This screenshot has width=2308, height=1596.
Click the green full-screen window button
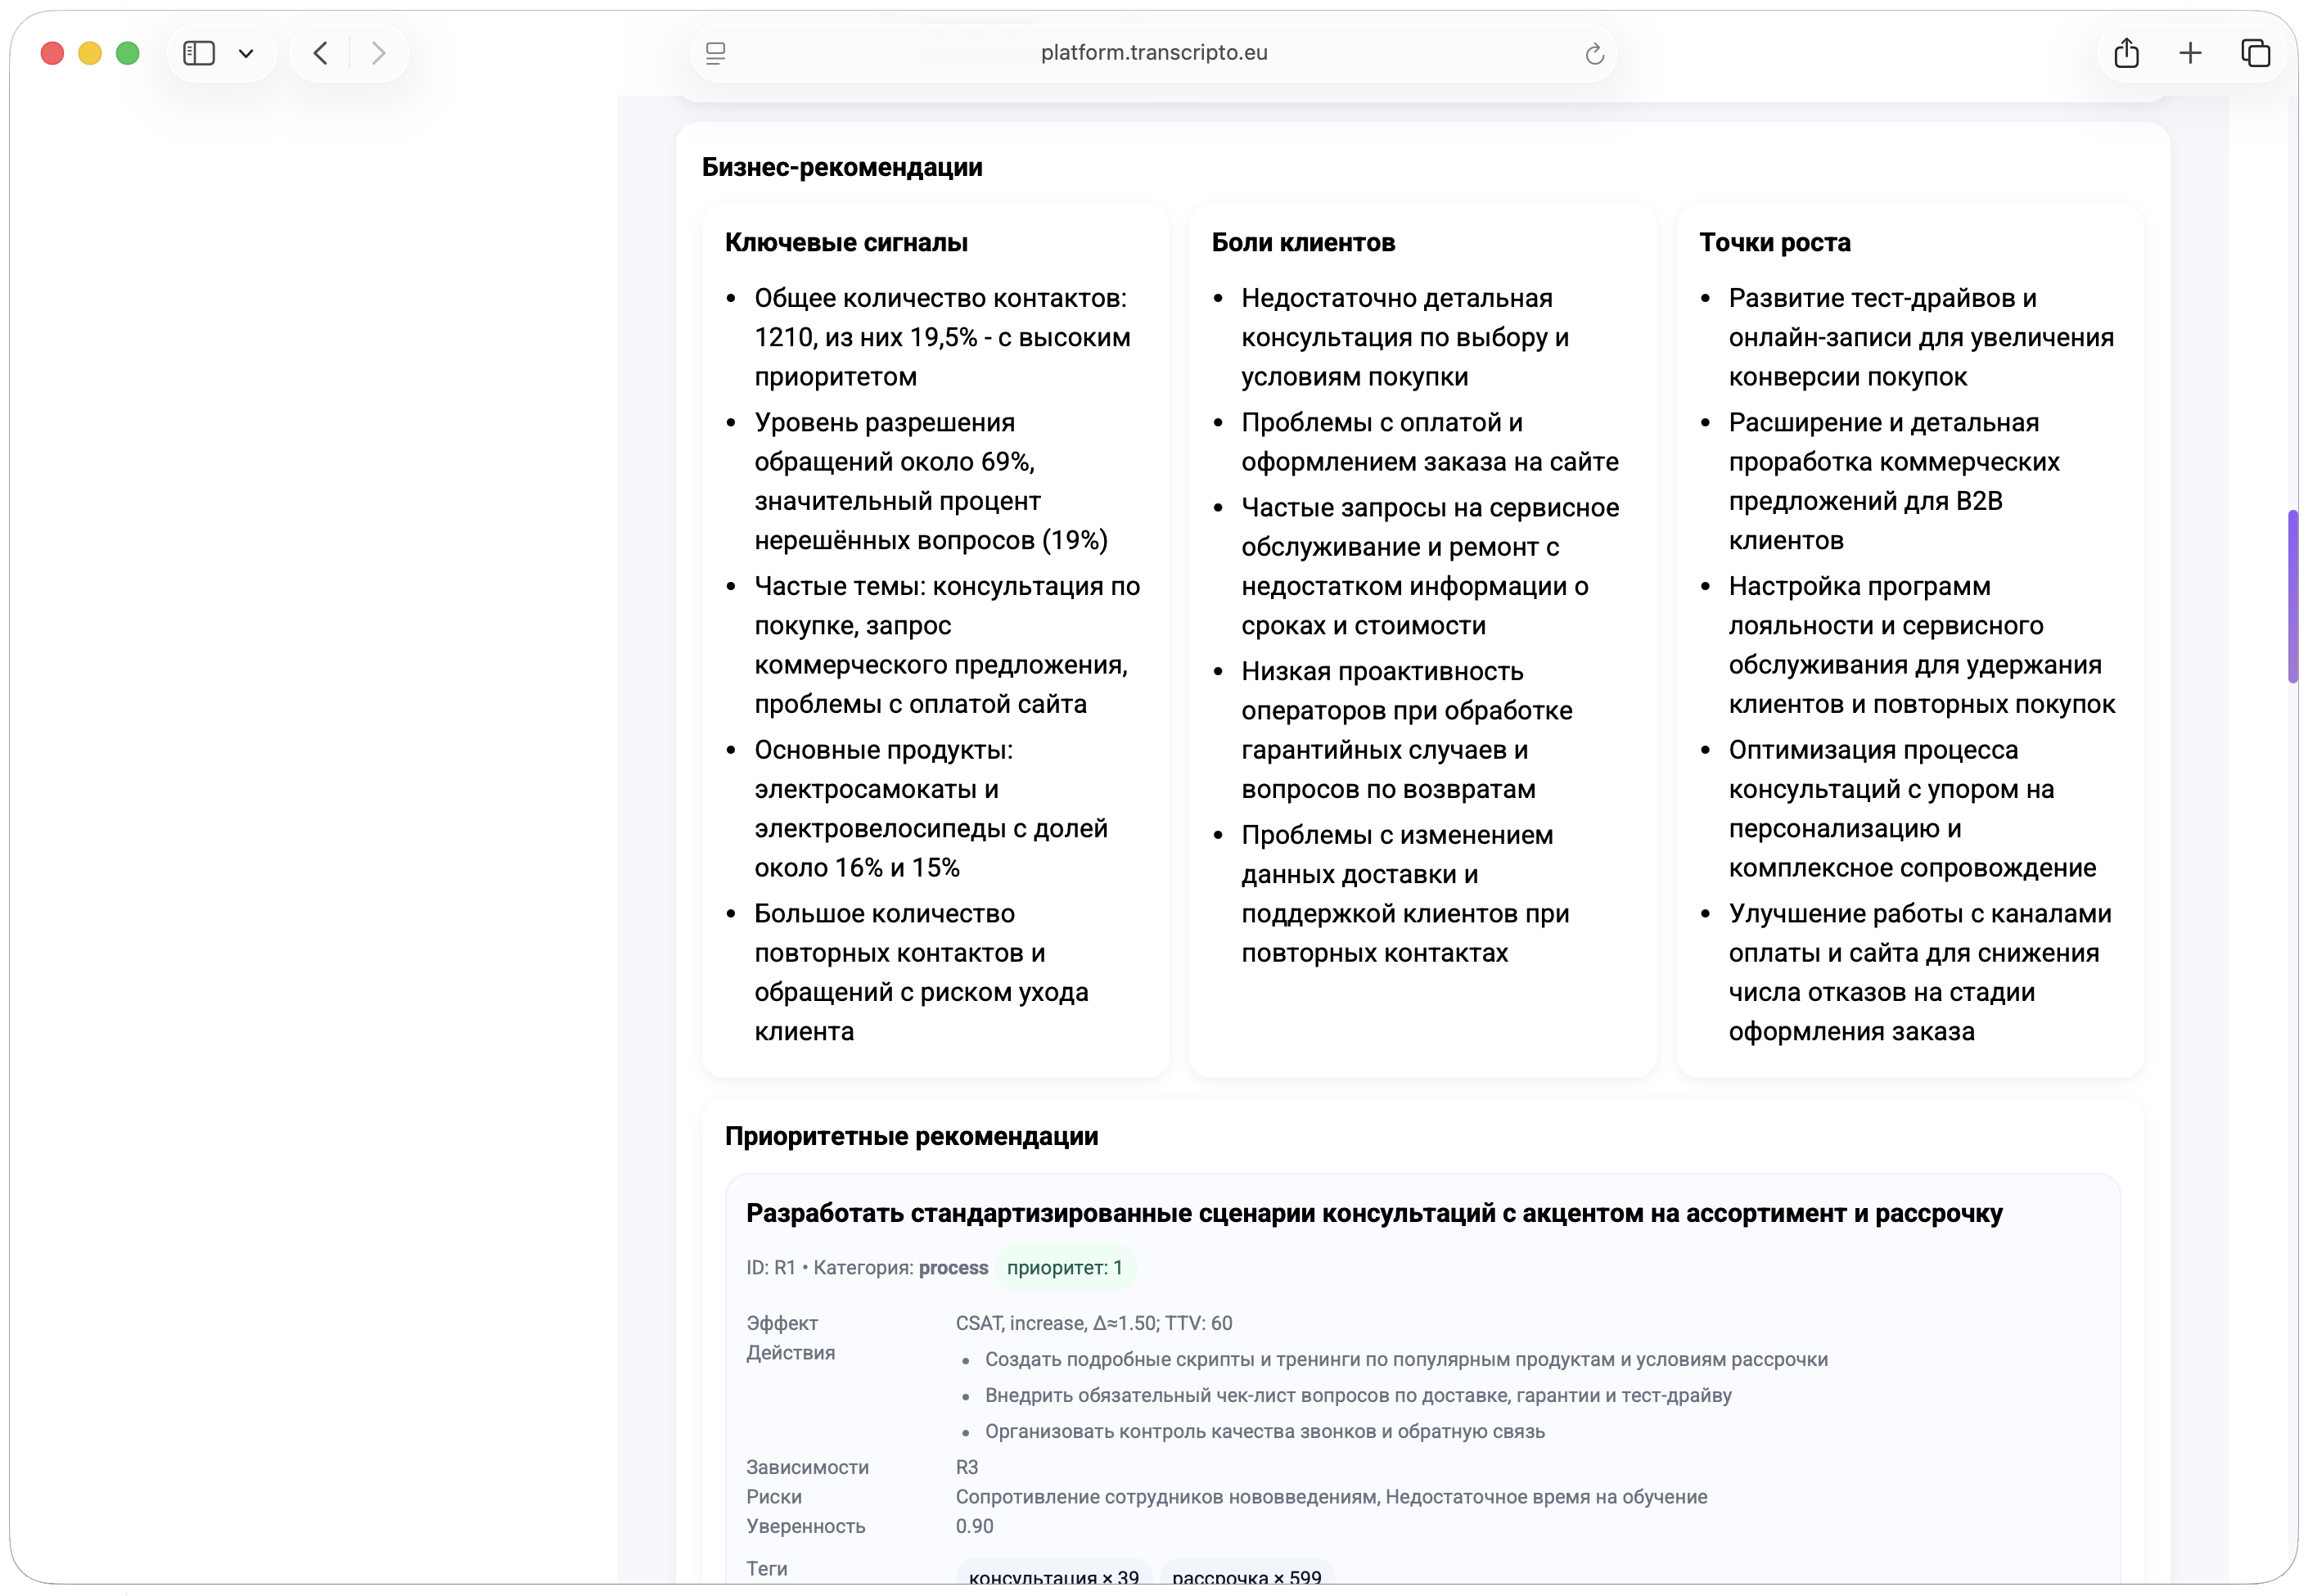pos(128,53)
